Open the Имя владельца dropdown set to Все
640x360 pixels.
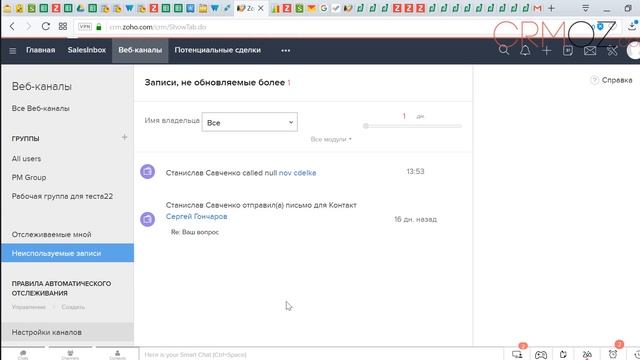[249, 122]
